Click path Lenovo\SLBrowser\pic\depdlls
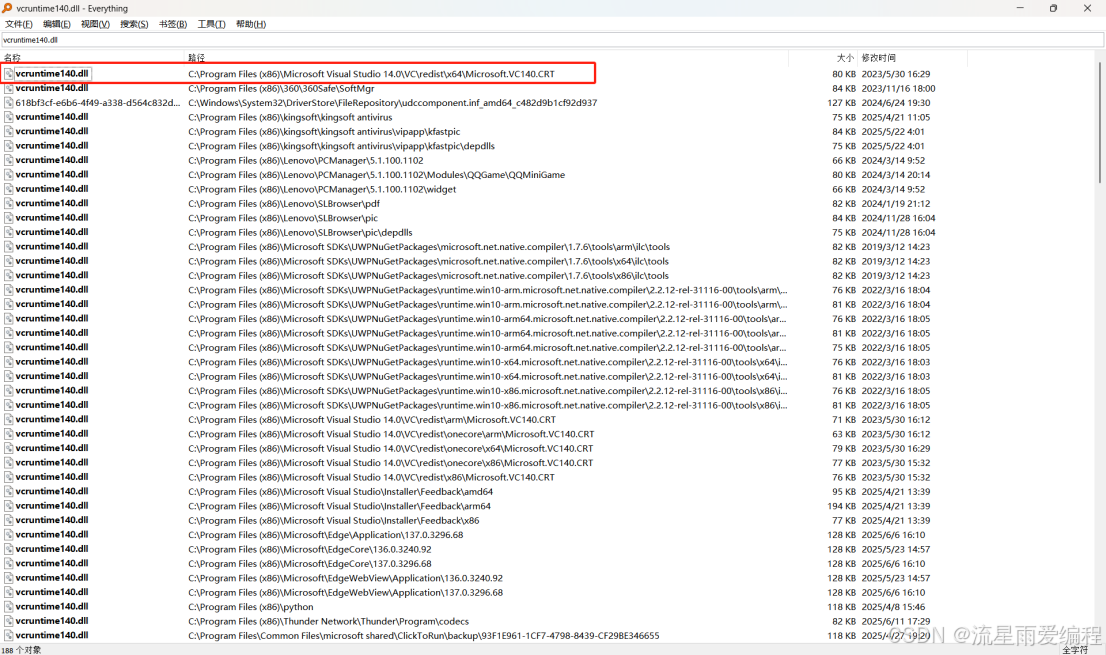 pos(300,233)
